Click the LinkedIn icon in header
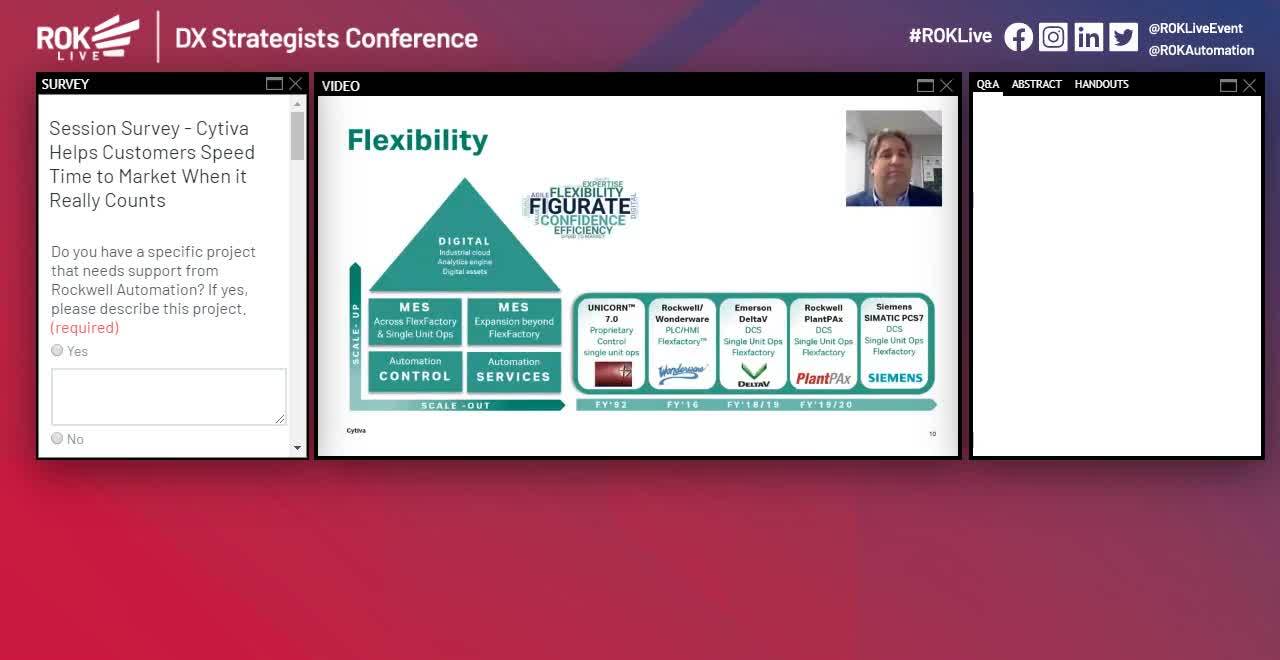This screenshot has width=1280, height=660. (x=1088, y=37)
